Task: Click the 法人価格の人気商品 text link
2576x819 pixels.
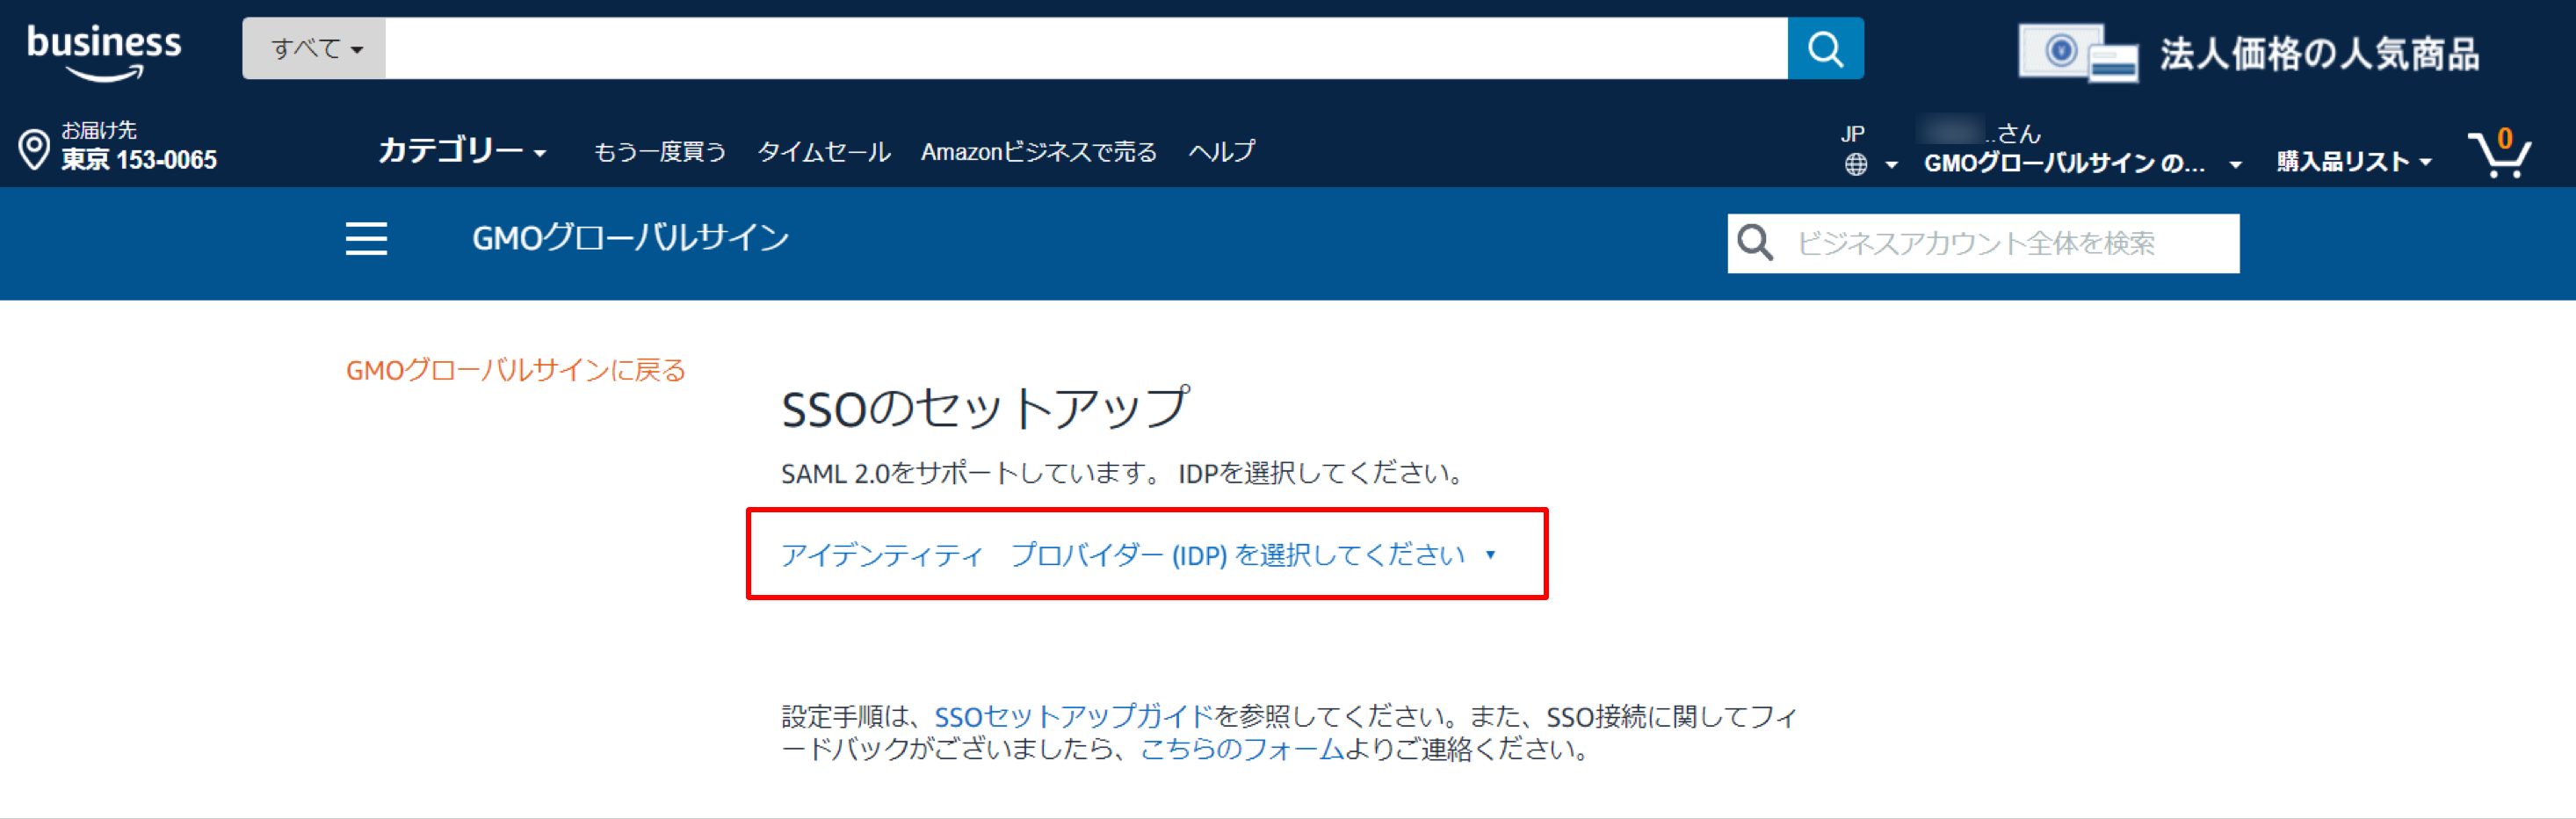Action: 2319,54
